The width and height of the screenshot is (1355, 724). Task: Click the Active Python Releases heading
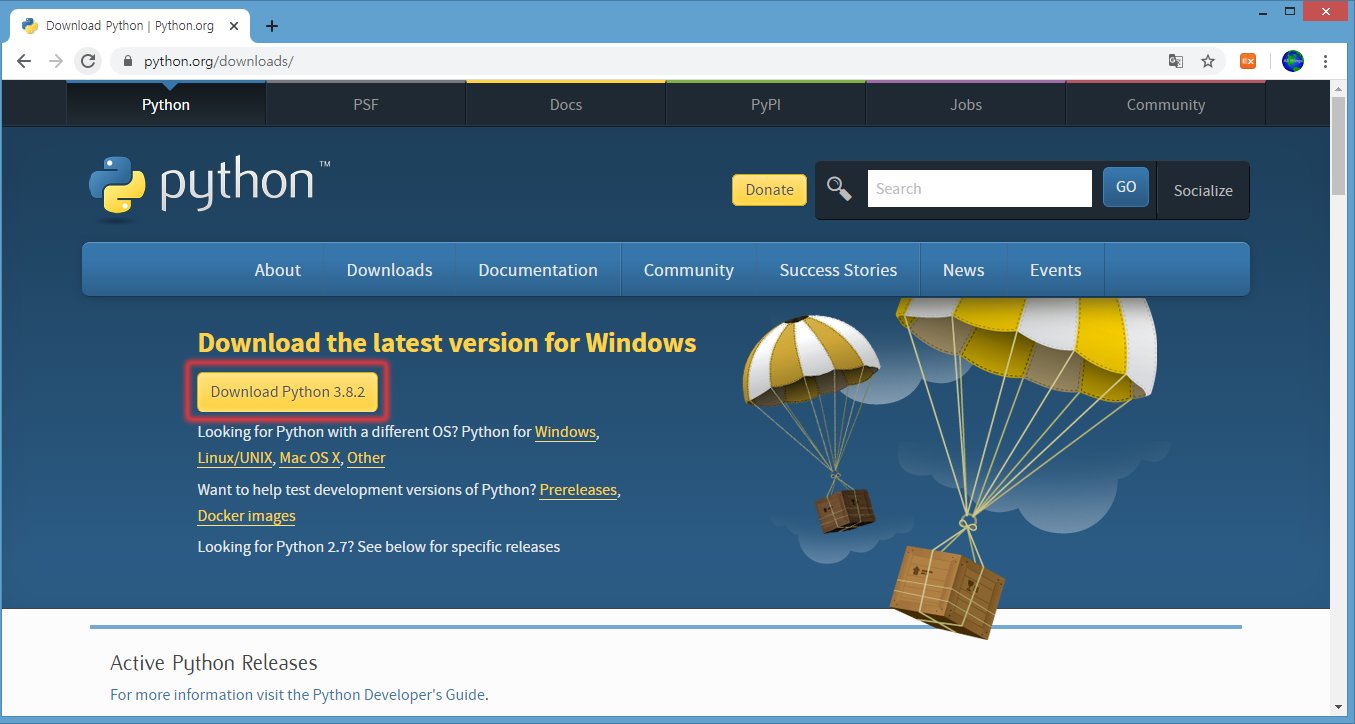coord(214,663)
